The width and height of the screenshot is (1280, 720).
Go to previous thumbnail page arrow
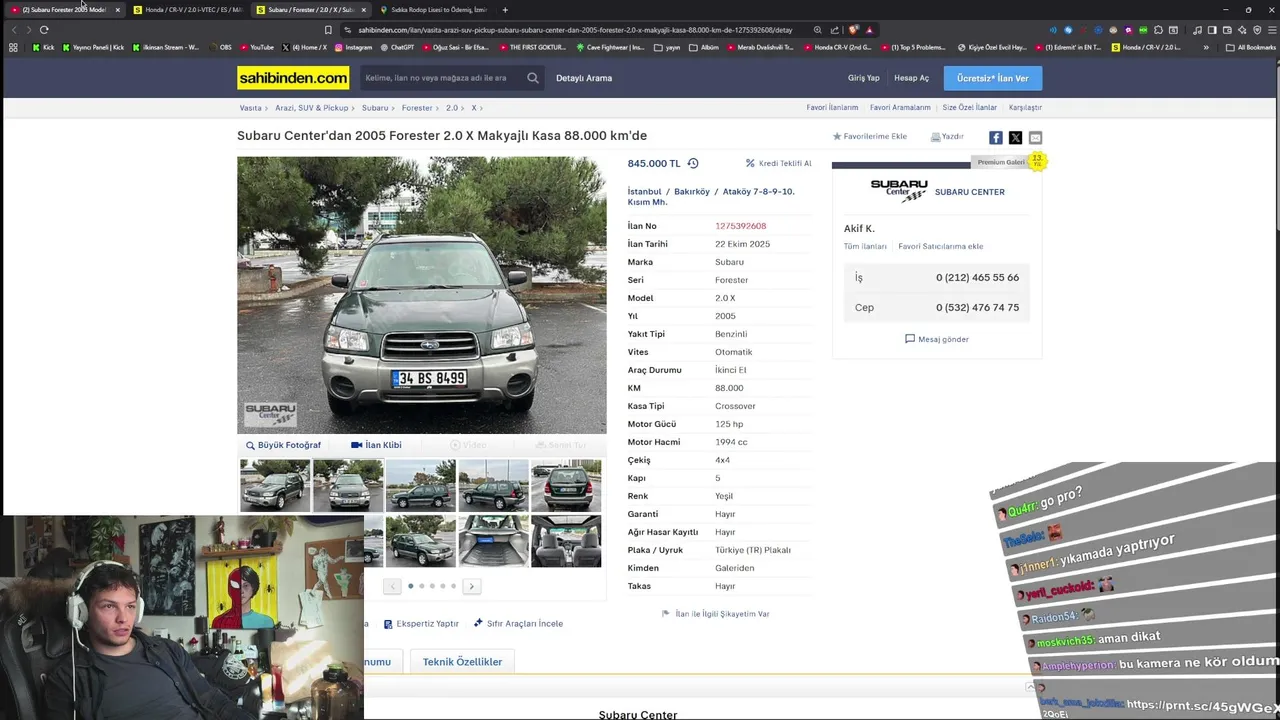click(392, 586)
